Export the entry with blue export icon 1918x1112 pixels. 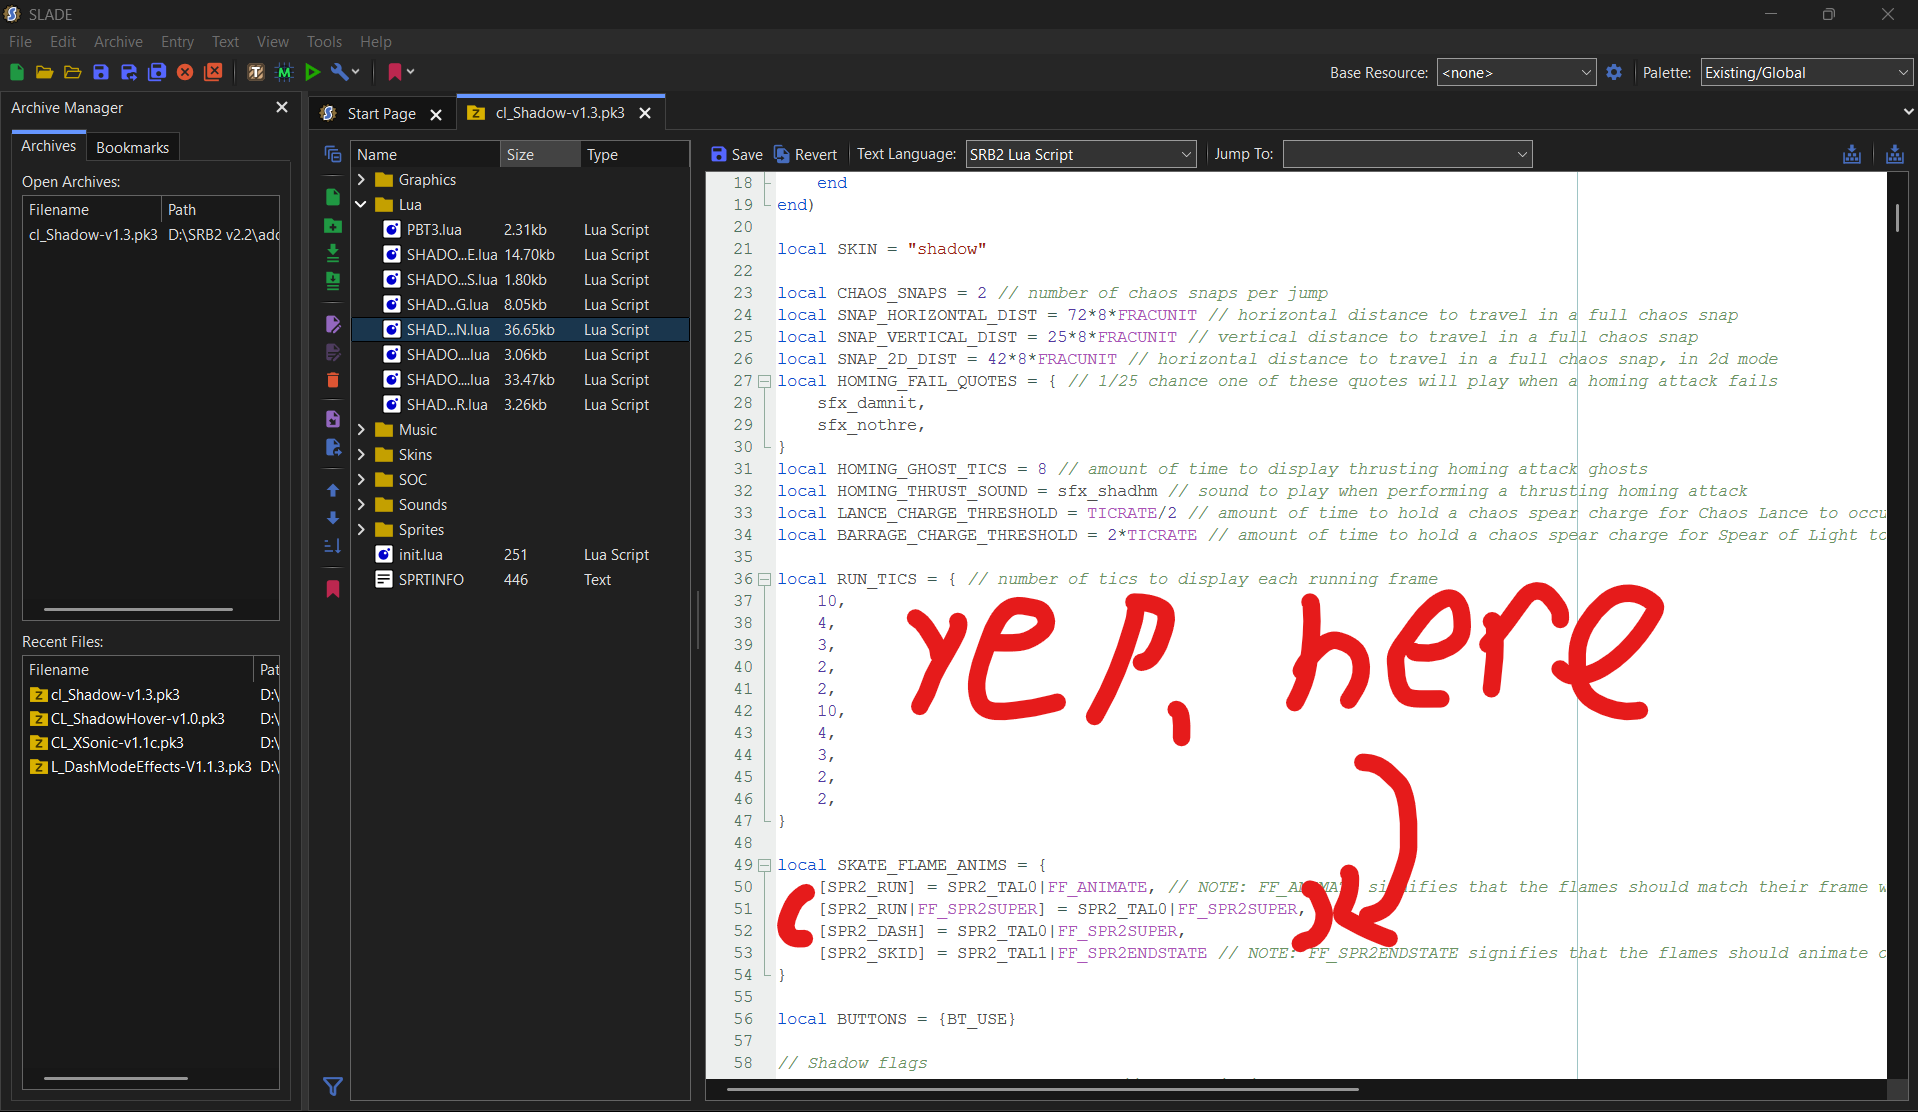(x=333, y=447)
